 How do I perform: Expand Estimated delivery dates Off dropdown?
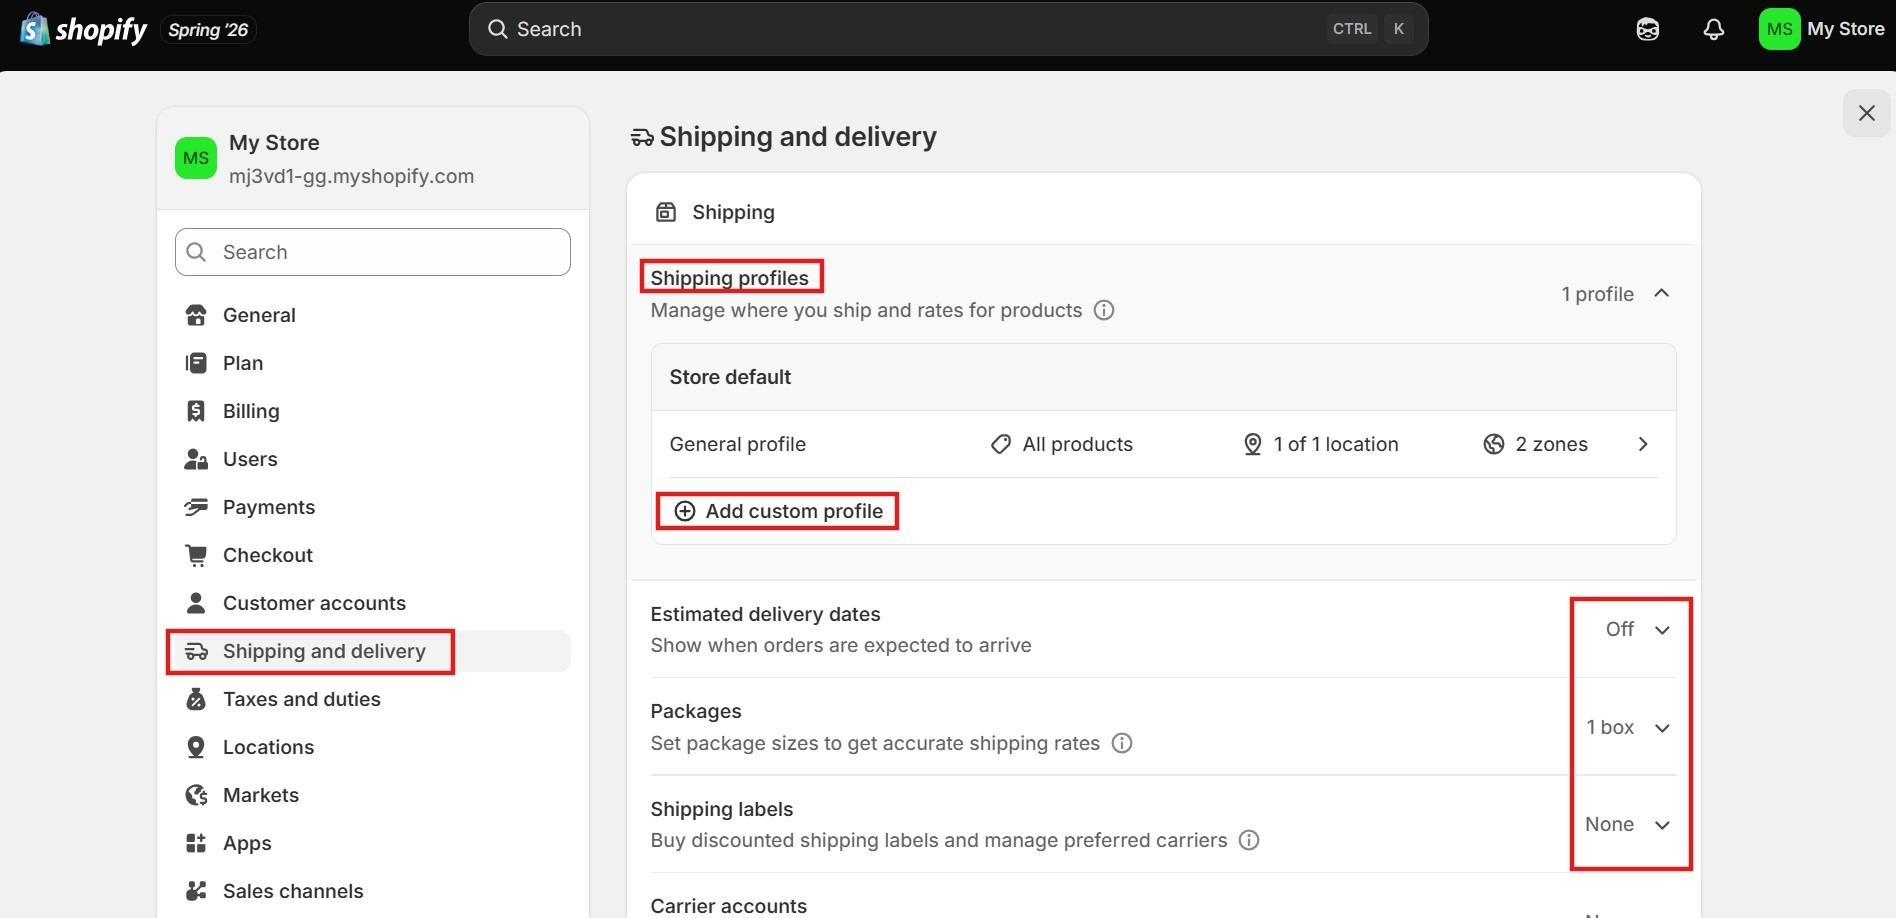(1637, 629)
